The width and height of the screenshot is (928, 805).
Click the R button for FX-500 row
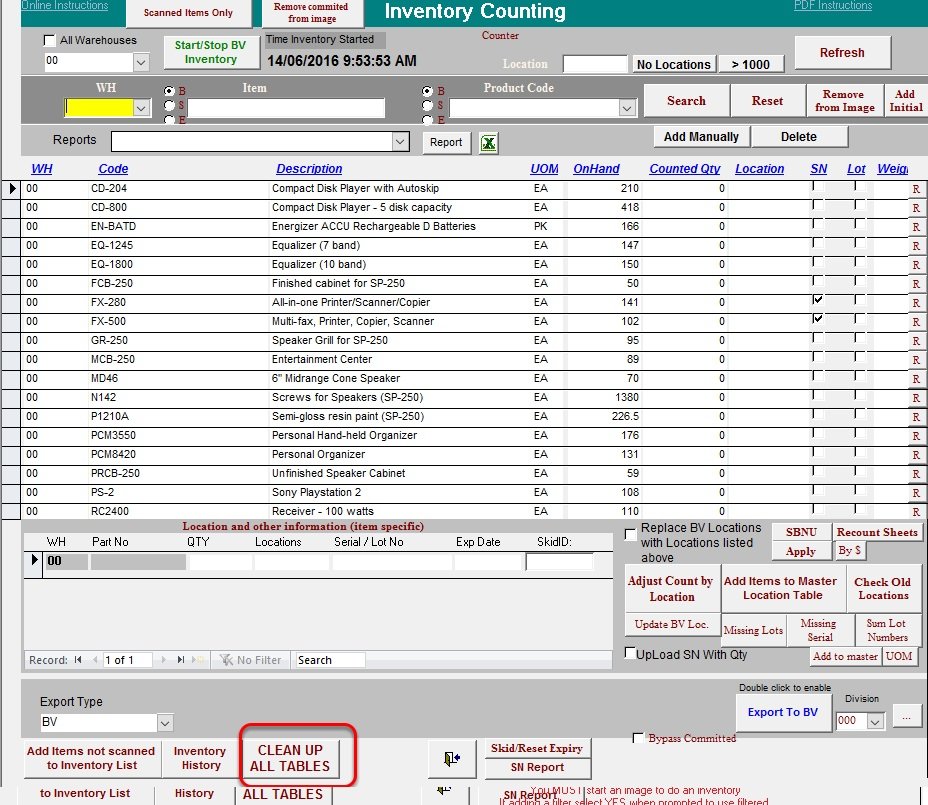[915, 322]
